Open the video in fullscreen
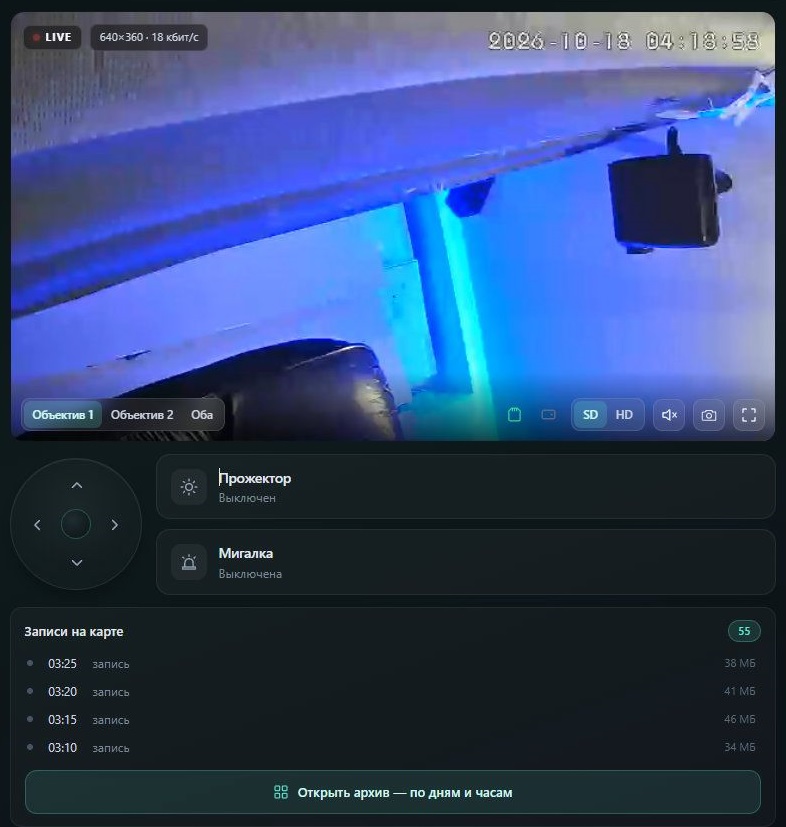 pos(749,415)
